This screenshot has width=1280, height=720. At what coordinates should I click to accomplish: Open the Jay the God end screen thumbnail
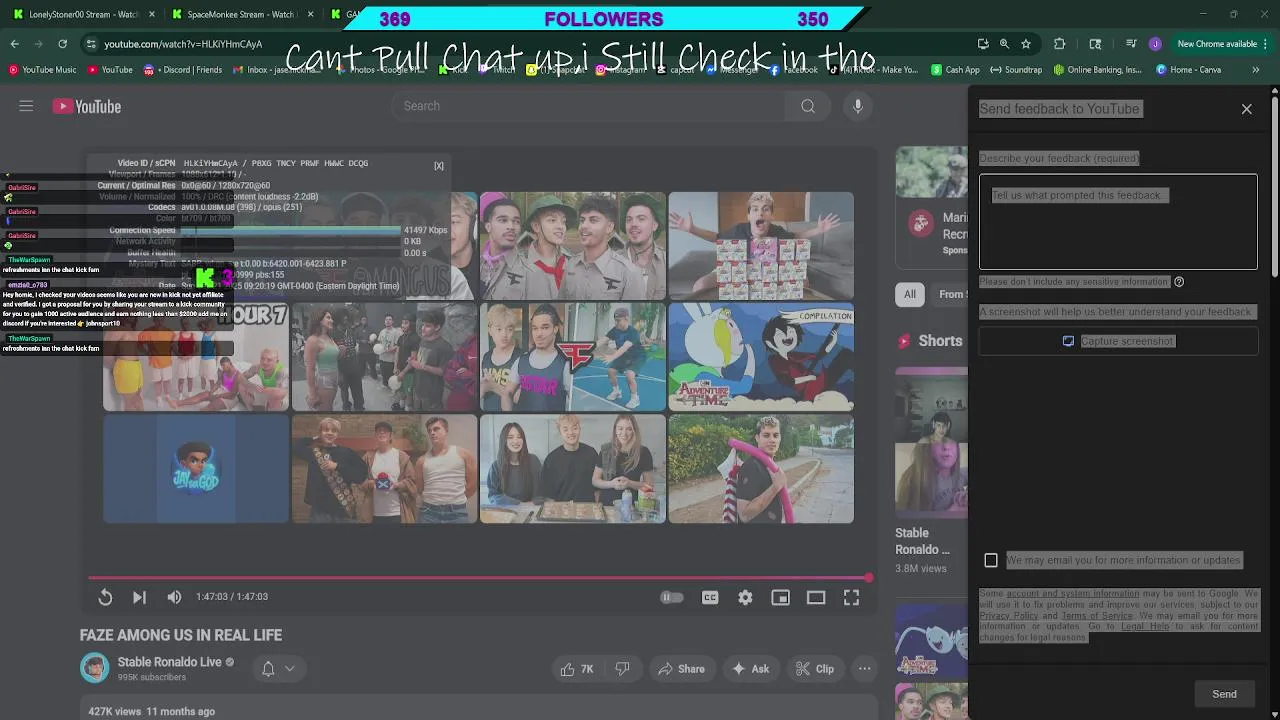pyautogui.click(x=196, y=469)
